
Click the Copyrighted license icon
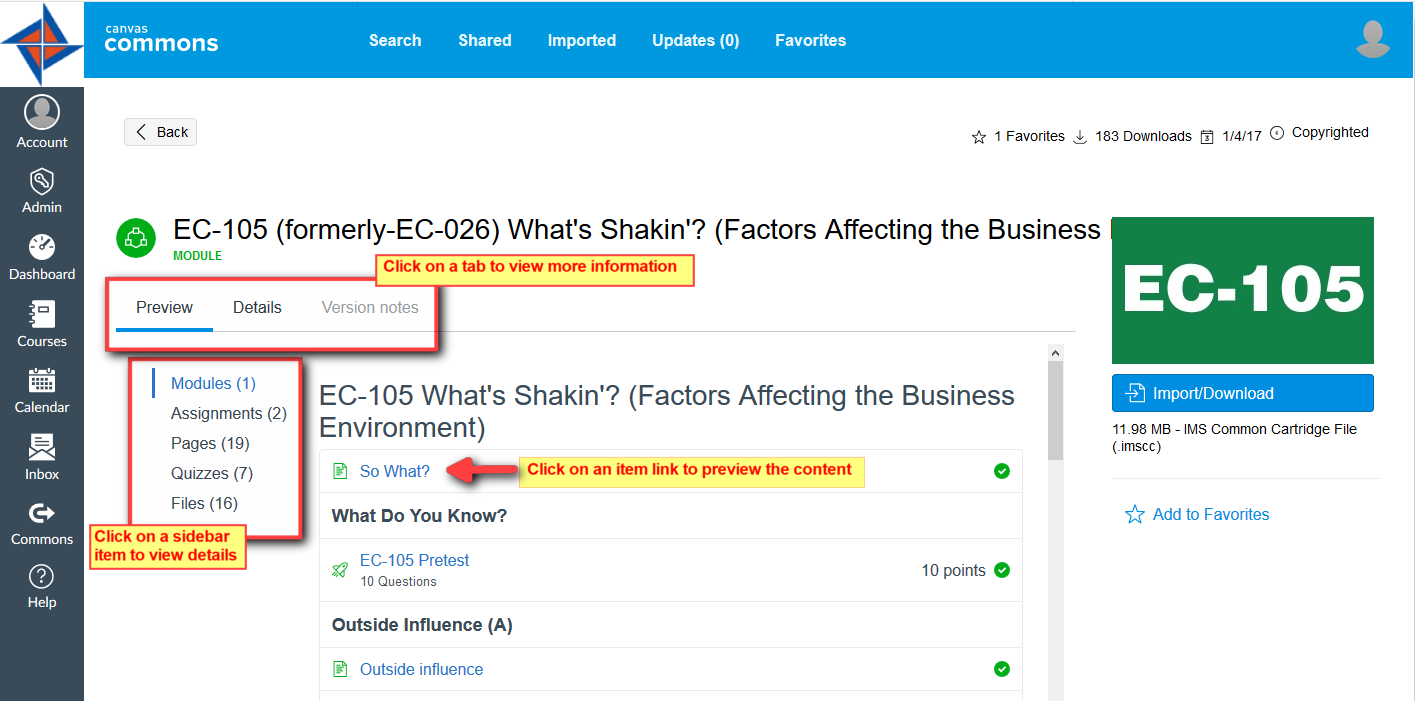[1277, 133]
